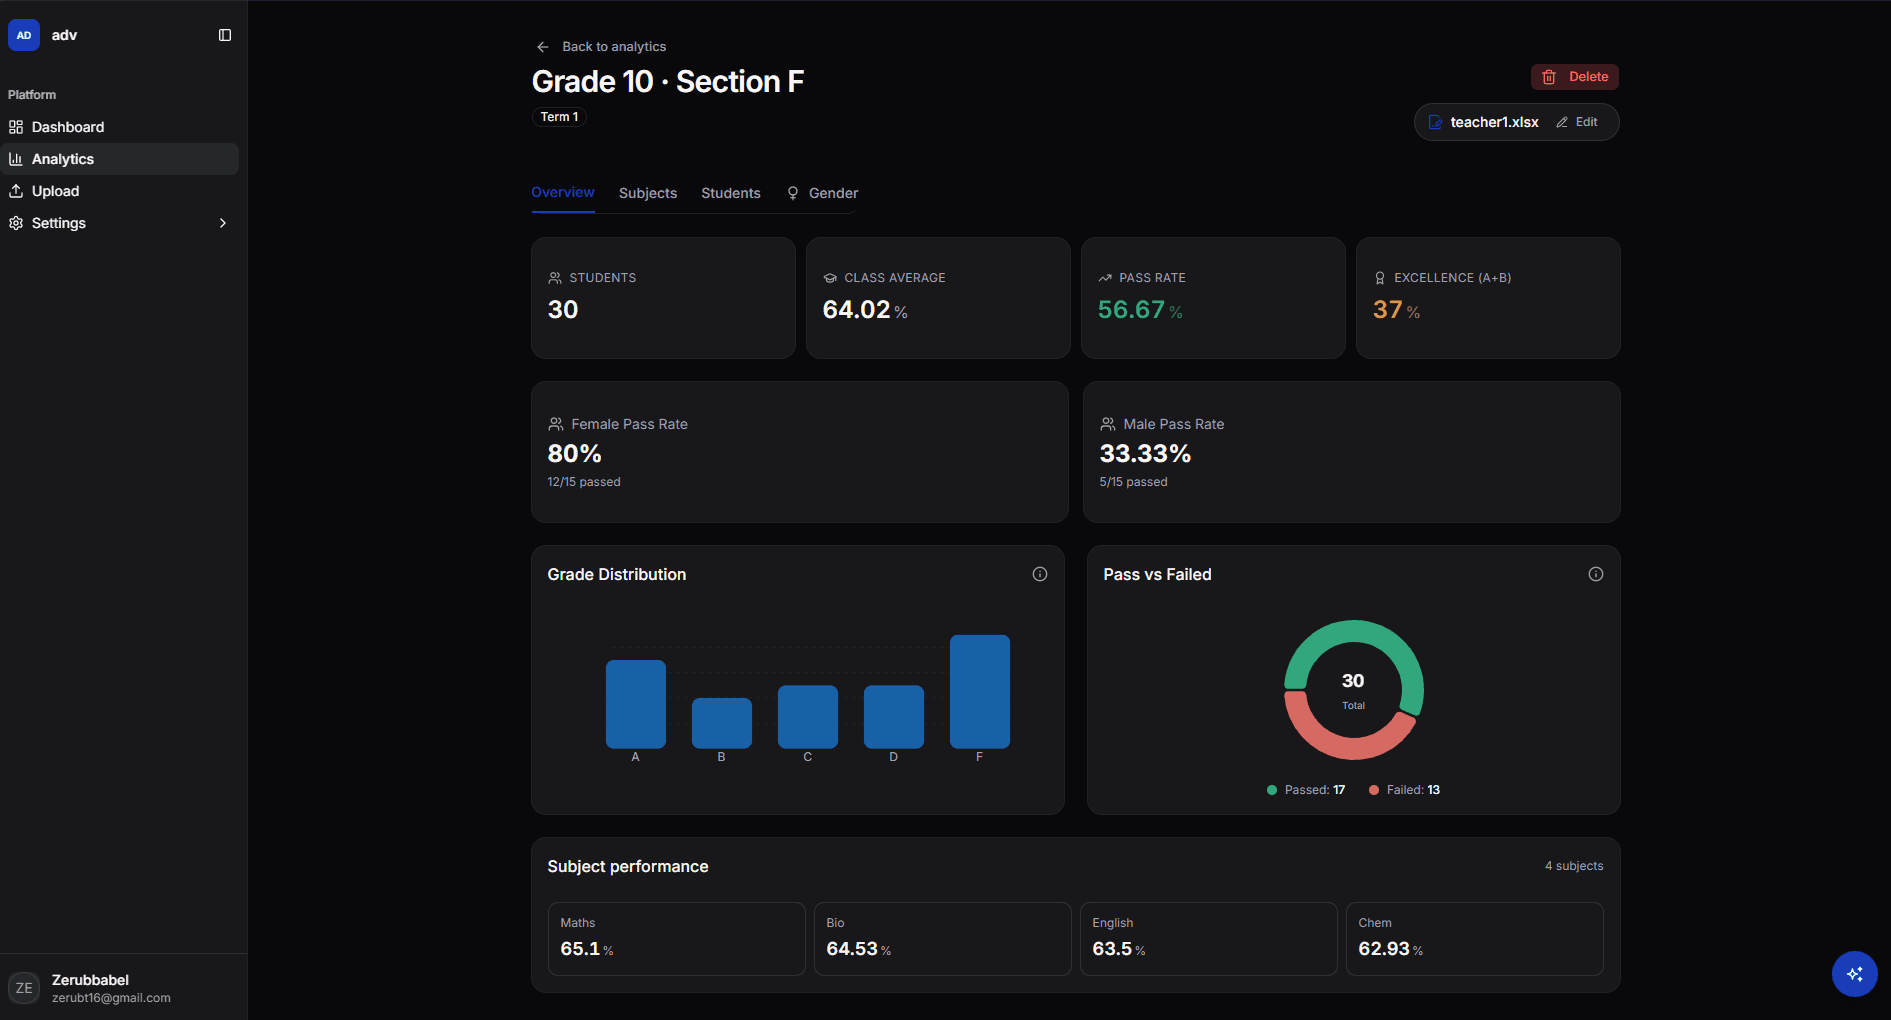Click the grade A bar
Screen dimensions: 1891x1020
(x=636, y=704)
